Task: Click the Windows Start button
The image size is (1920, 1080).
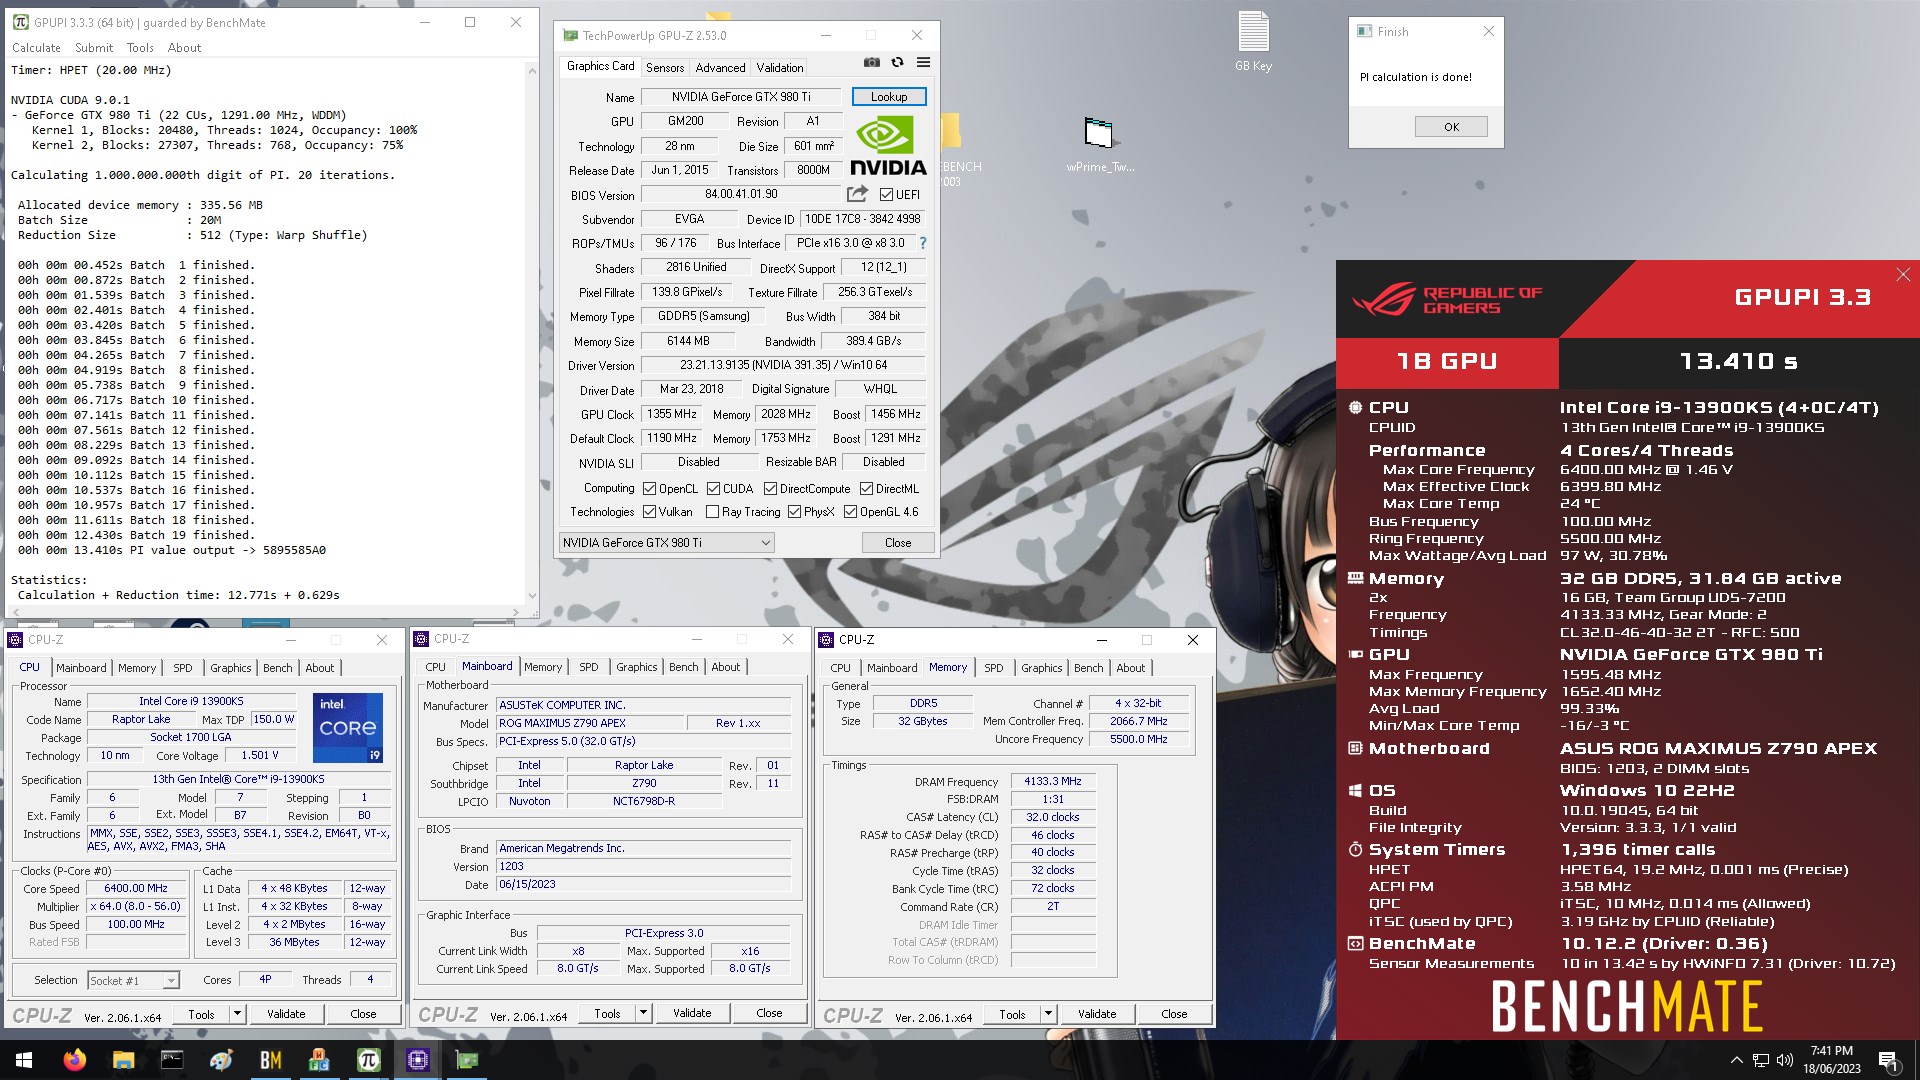Action: [24, 1060]
